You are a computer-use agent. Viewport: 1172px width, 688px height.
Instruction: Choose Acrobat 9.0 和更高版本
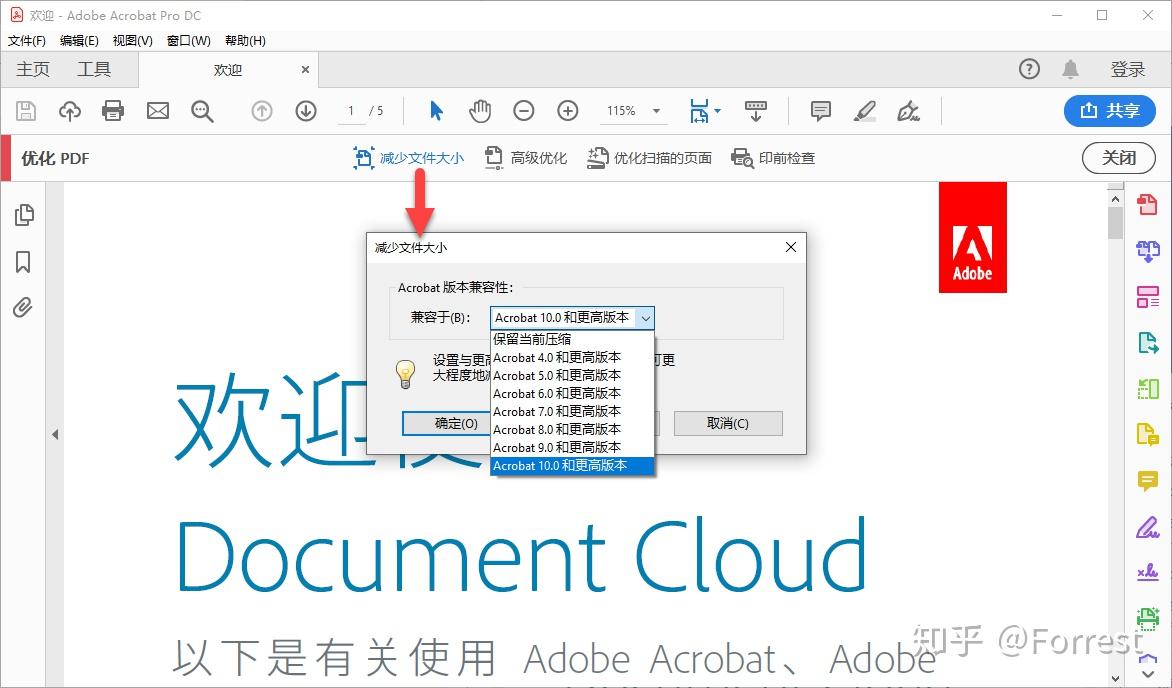pos(573,447)
